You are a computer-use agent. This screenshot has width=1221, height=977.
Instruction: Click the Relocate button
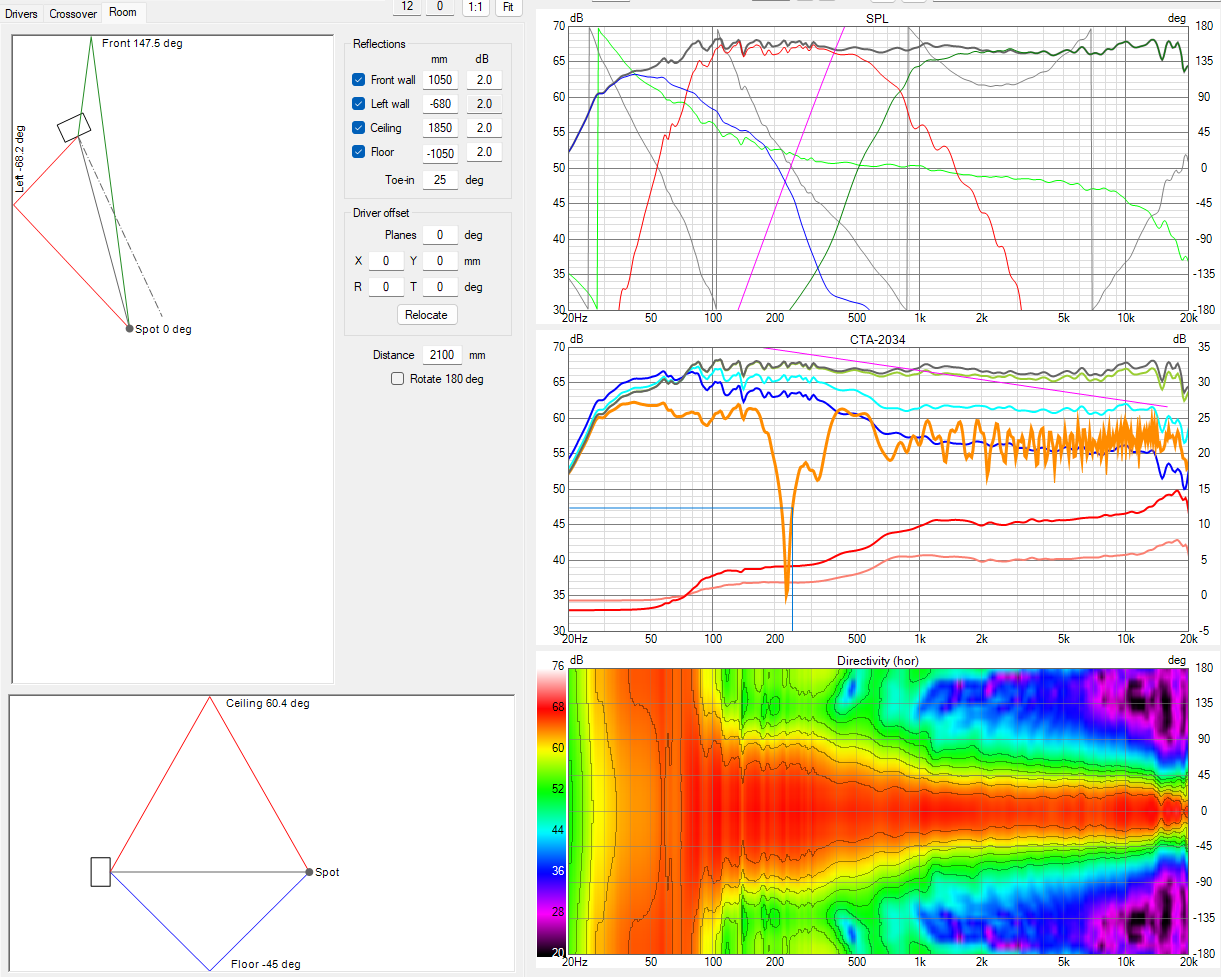(x=427, y=314)
